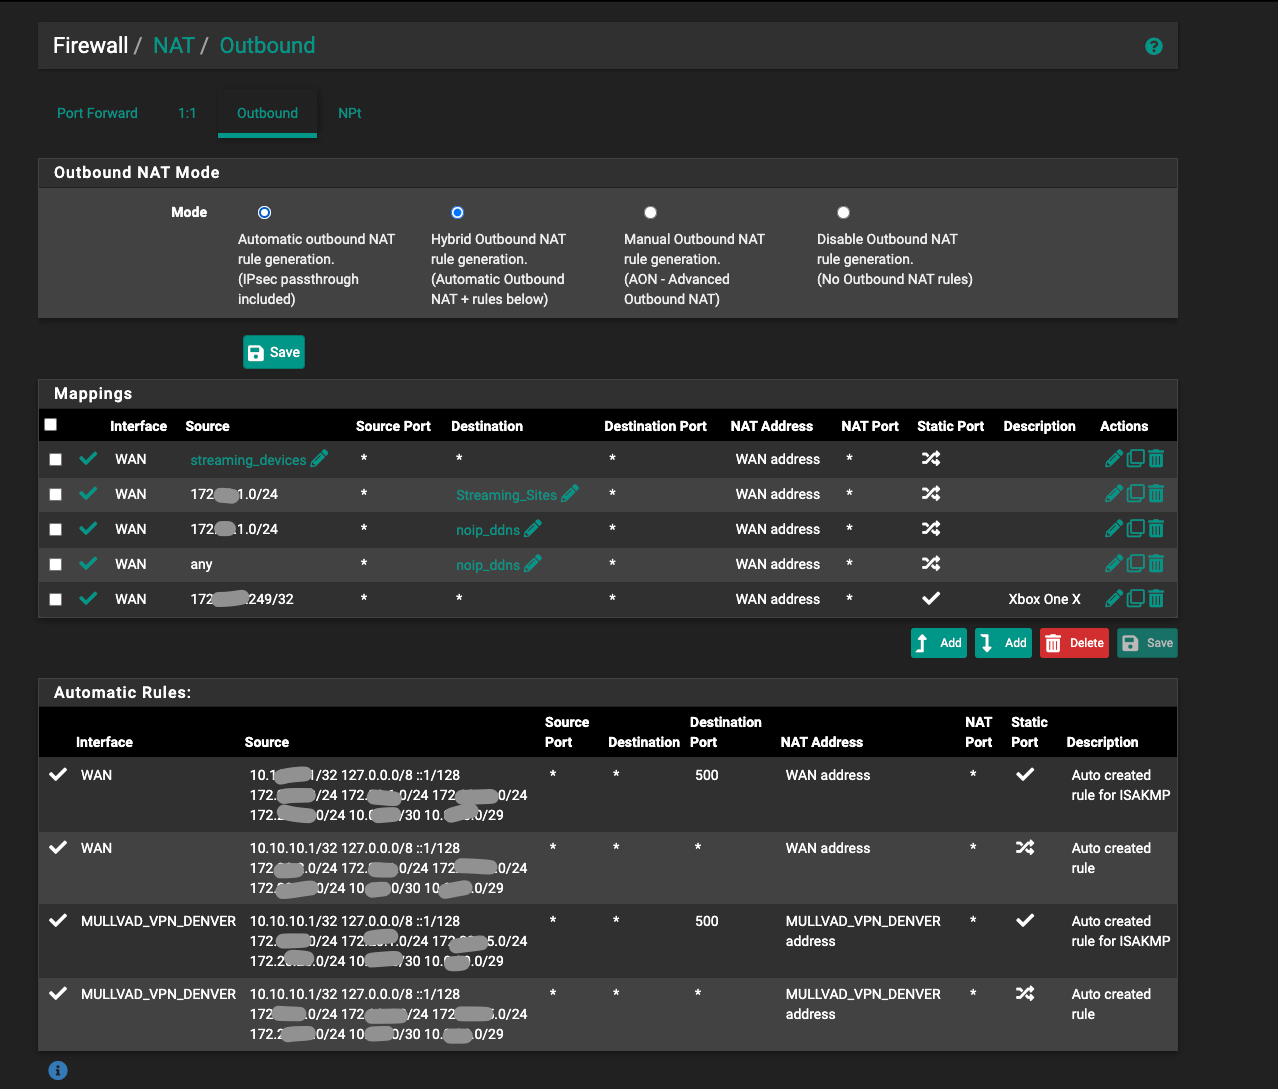Click the Mappings Description column header

coord(1039,426)
